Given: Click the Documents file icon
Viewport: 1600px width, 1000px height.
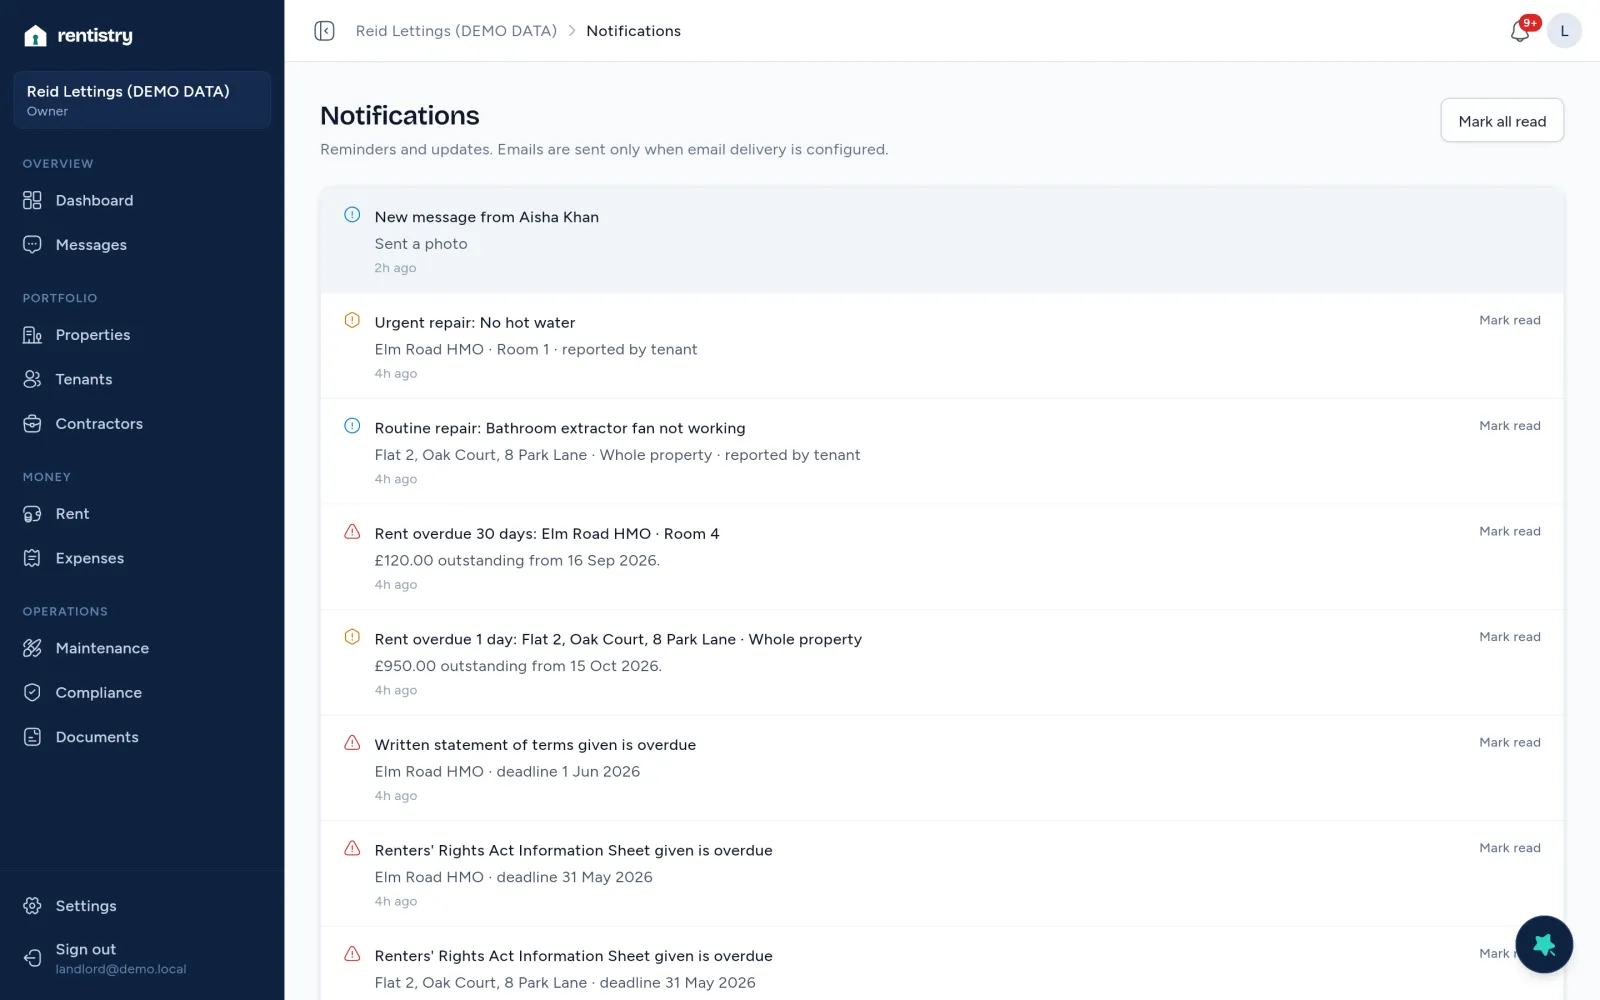Looking at the screenshot, I should click(32, 737).
